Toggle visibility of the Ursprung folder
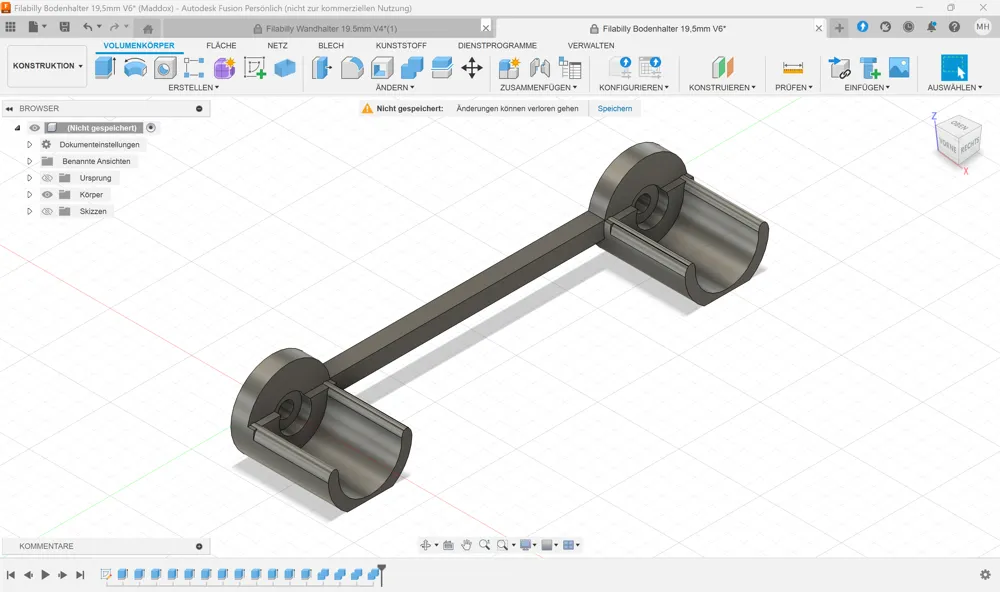 [x=47, y=178]
